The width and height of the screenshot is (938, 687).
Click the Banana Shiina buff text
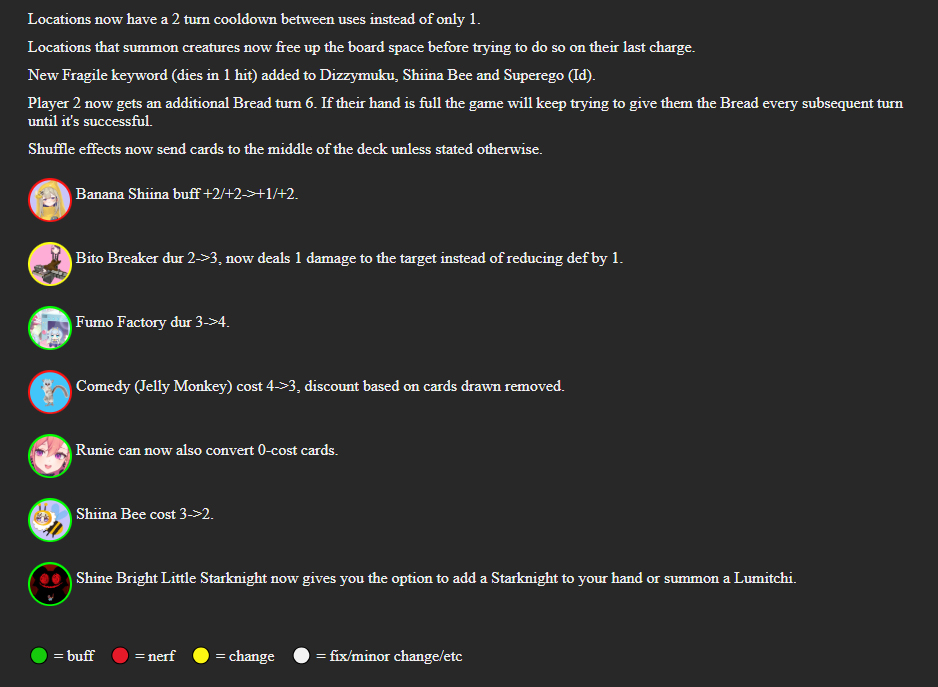coord(187,194)
